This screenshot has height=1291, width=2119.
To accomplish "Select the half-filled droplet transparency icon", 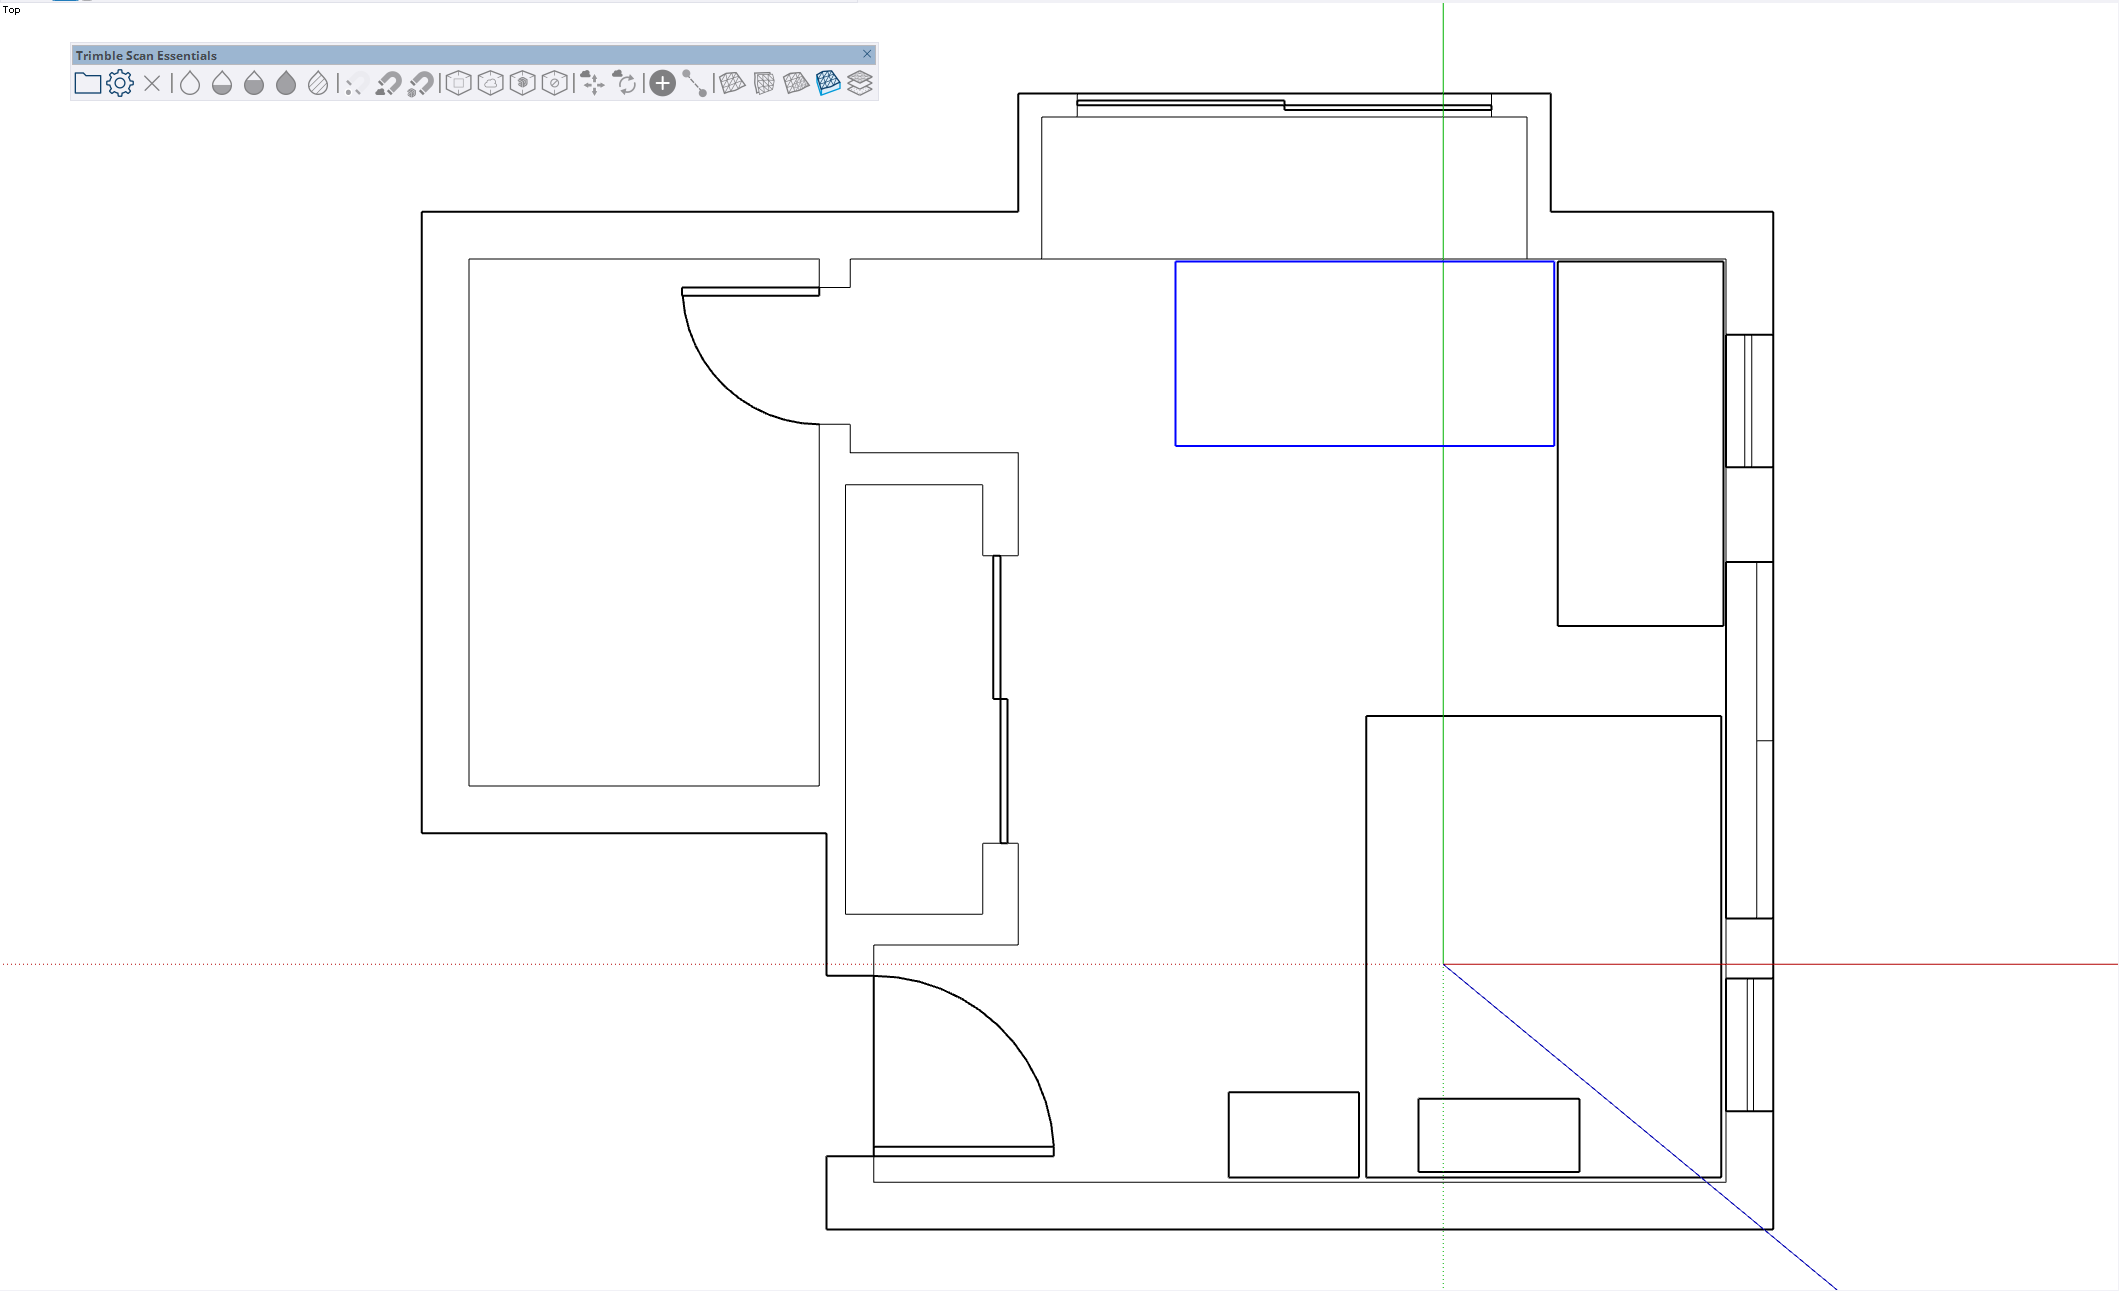I will [x=222, y=83].
